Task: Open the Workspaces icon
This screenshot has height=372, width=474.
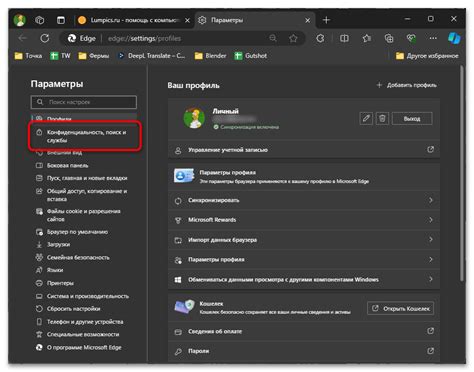Action: pyautogui.click(x=40, y=20)
